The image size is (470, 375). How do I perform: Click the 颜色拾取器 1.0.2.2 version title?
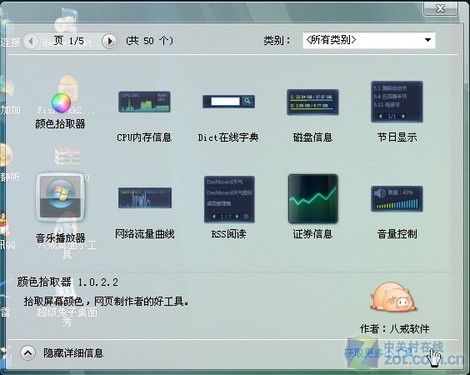68,282
